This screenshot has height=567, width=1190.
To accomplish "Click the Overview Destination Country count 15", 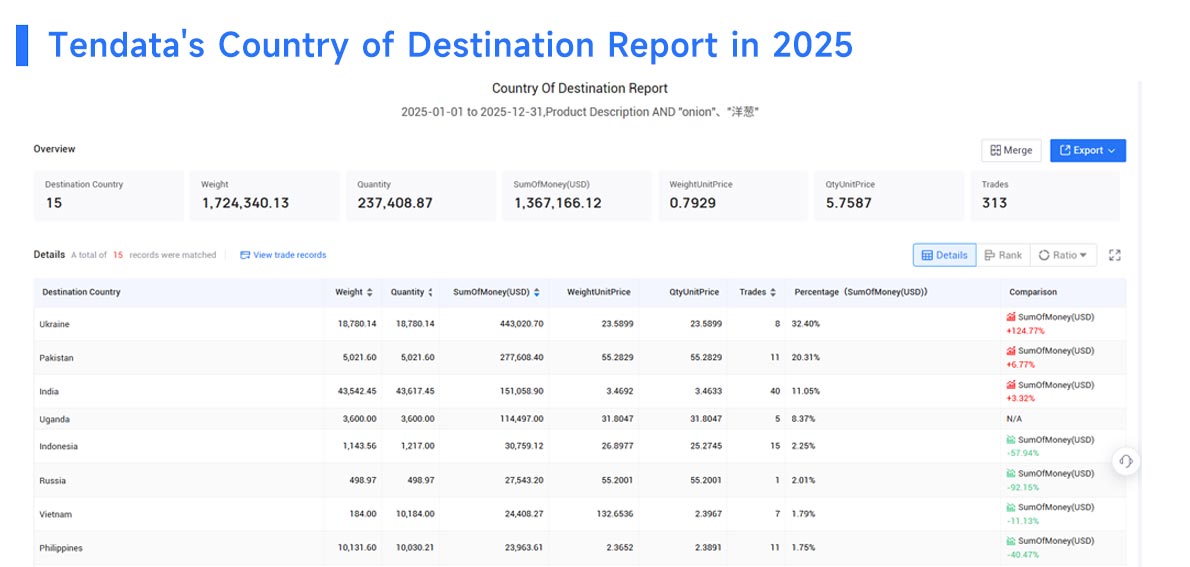I will coord(54,203).
